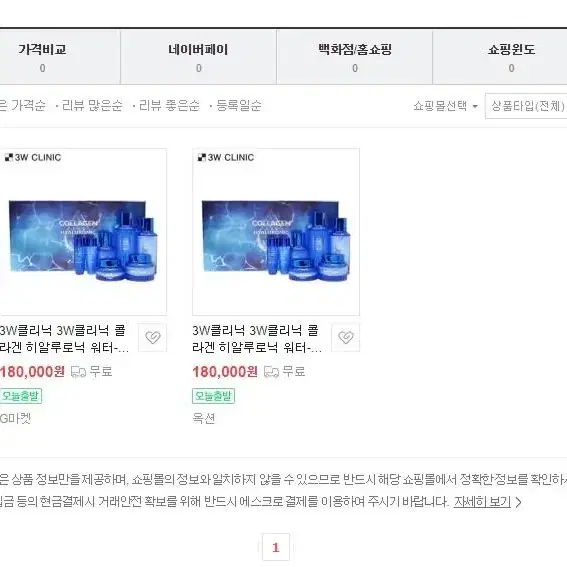The image size is (567, 567).
Task: Click 3W CLINIC logo on second product
Action: [226, 158]
